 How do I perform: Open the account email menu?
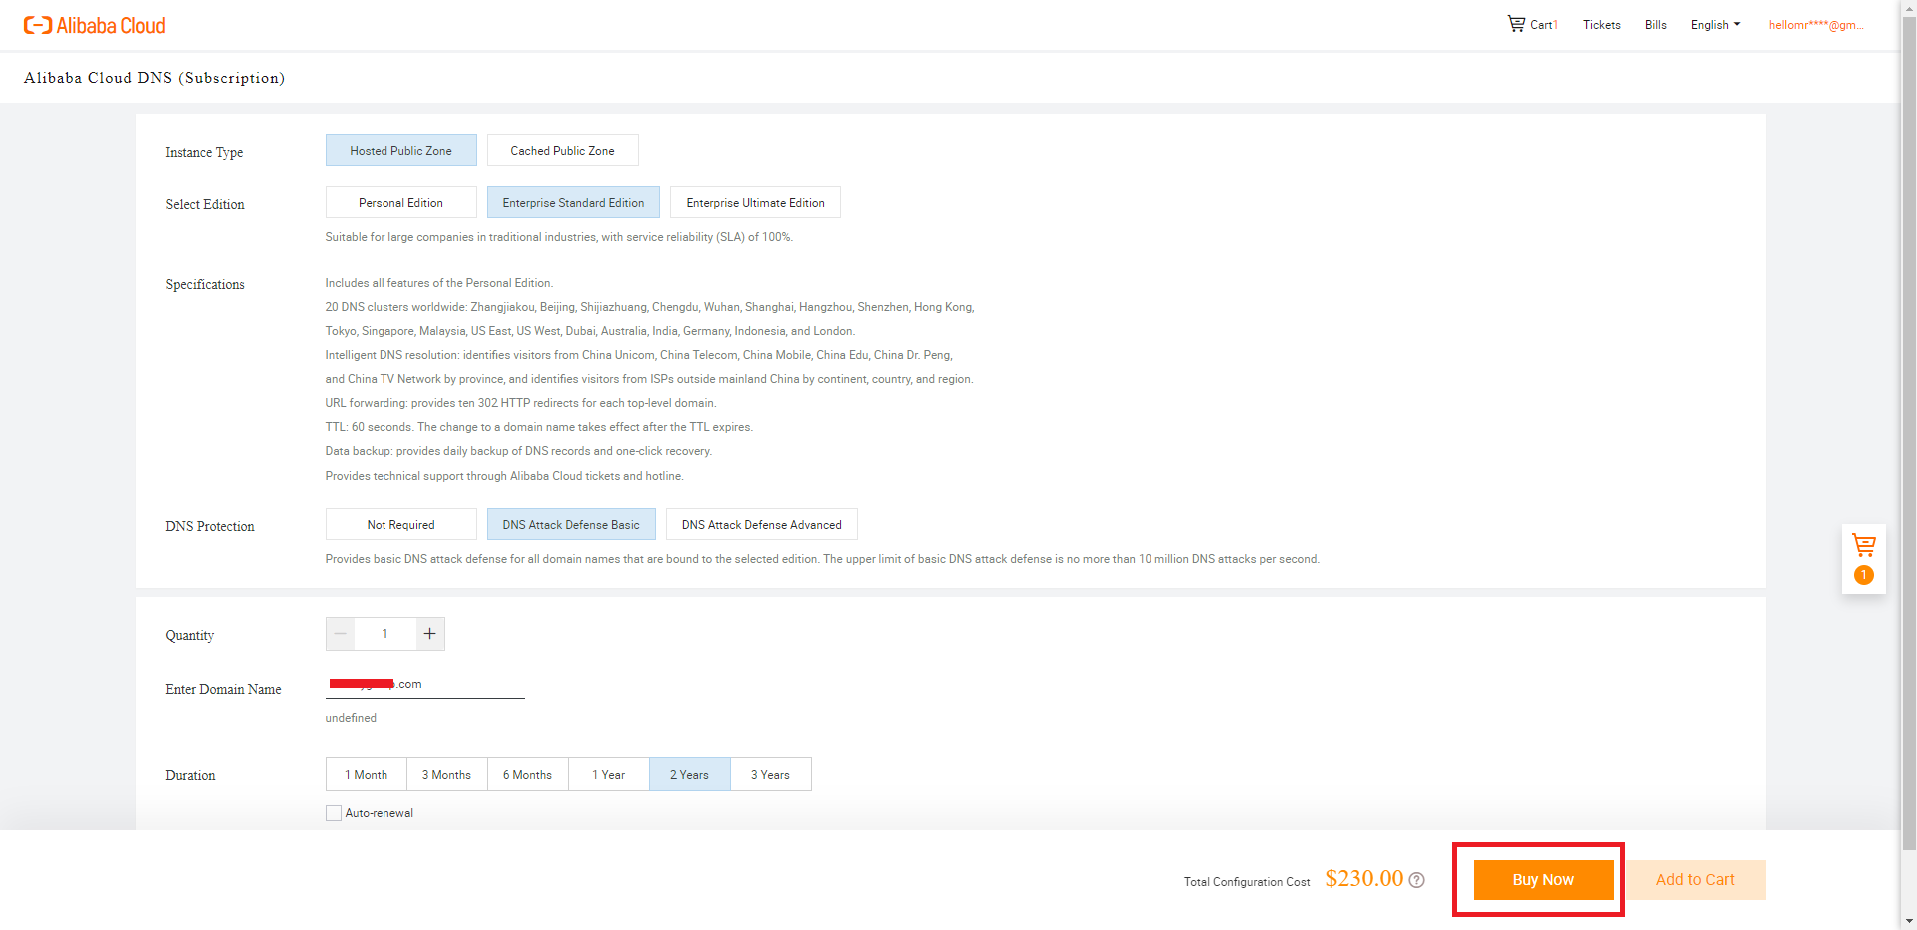[x=1815, y=25]
